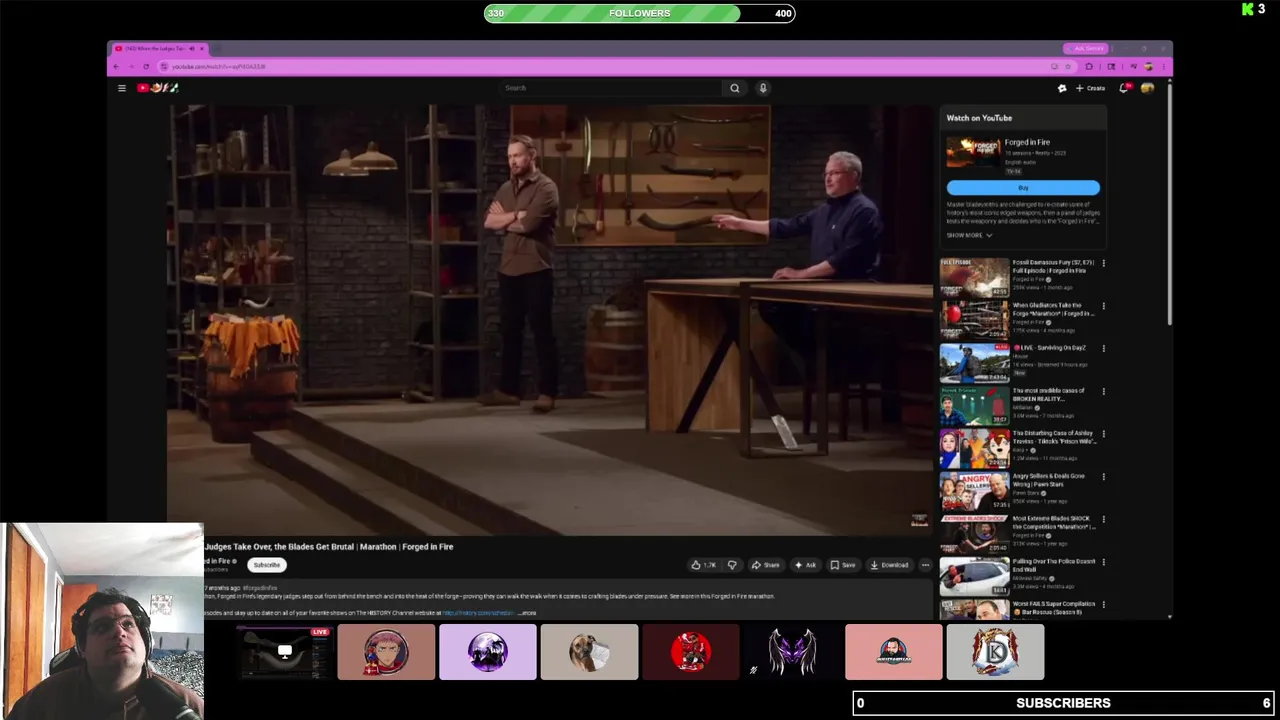Click the followers goal progress bar
Image resolution: width=1280 pixels, height=720 pixels.
point(640,13)
